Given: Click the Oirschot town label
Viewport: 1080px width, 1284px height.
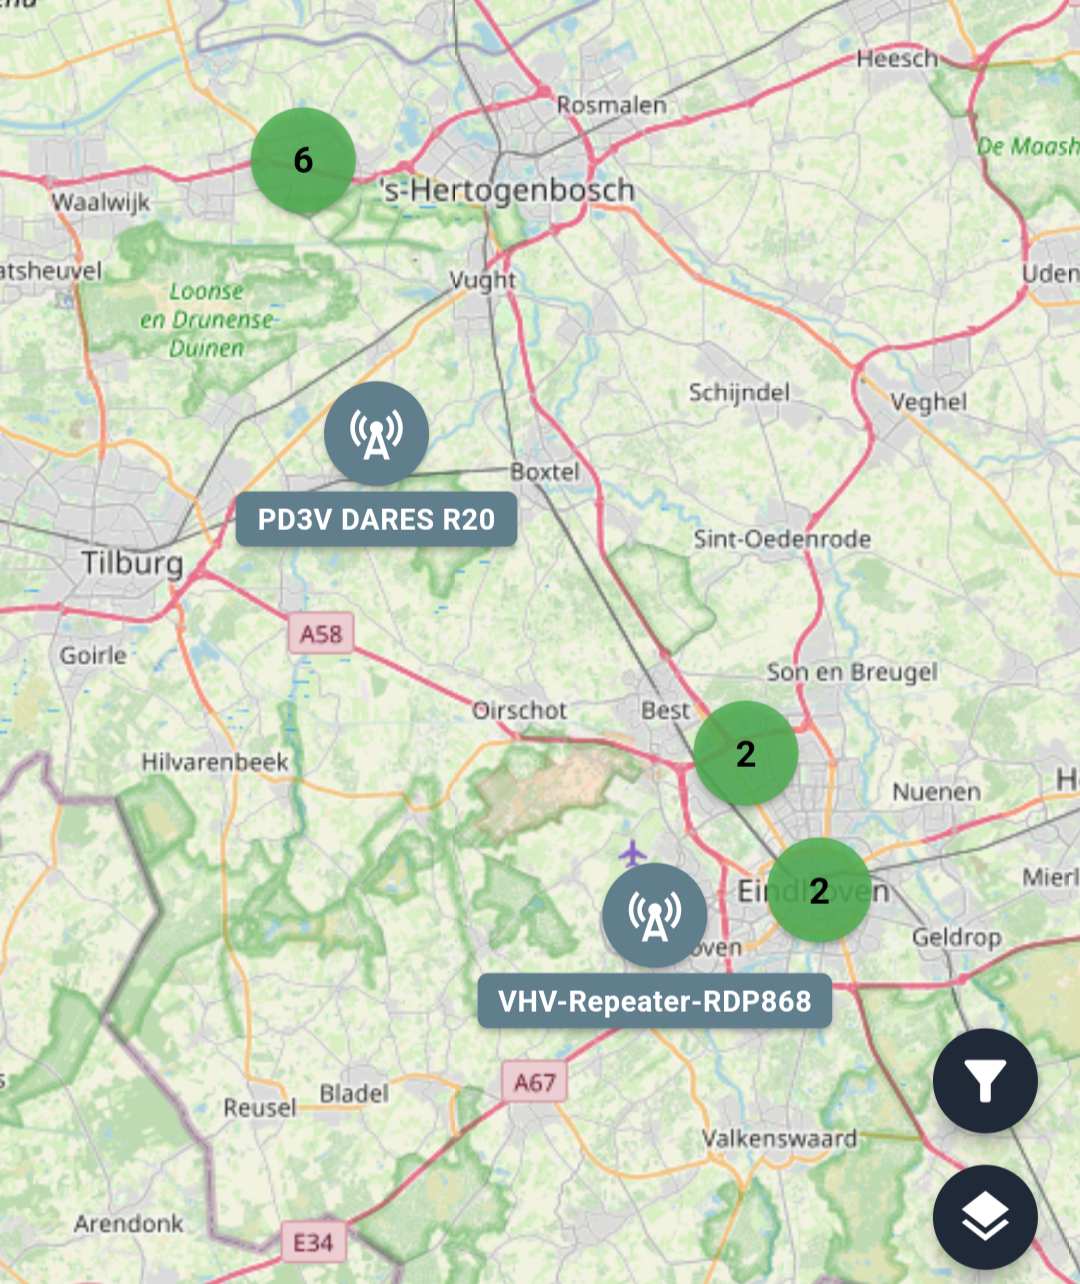Looking at the screenshot, I should (520, 710).
